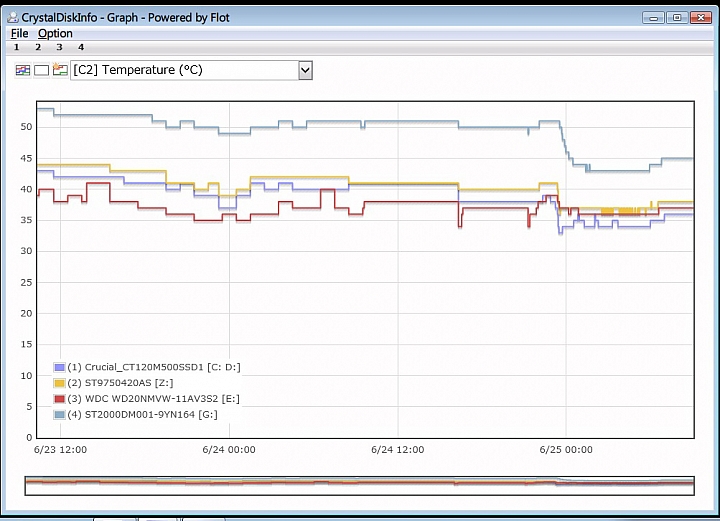Click the 6/23 12:00 time axis label
The image size is (720, 521).
(x=60, y=450)
